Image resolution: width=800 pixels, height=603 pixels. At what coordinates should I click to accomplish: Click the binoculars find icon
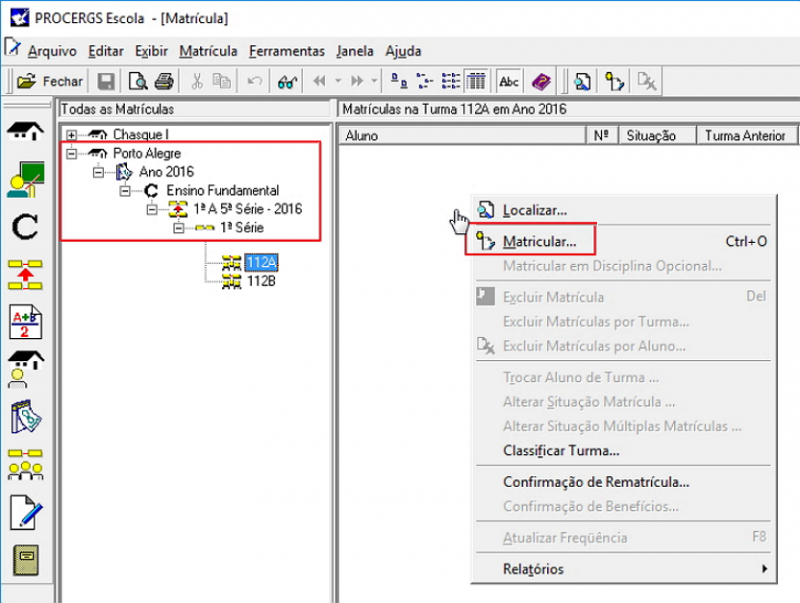point(287,81)
